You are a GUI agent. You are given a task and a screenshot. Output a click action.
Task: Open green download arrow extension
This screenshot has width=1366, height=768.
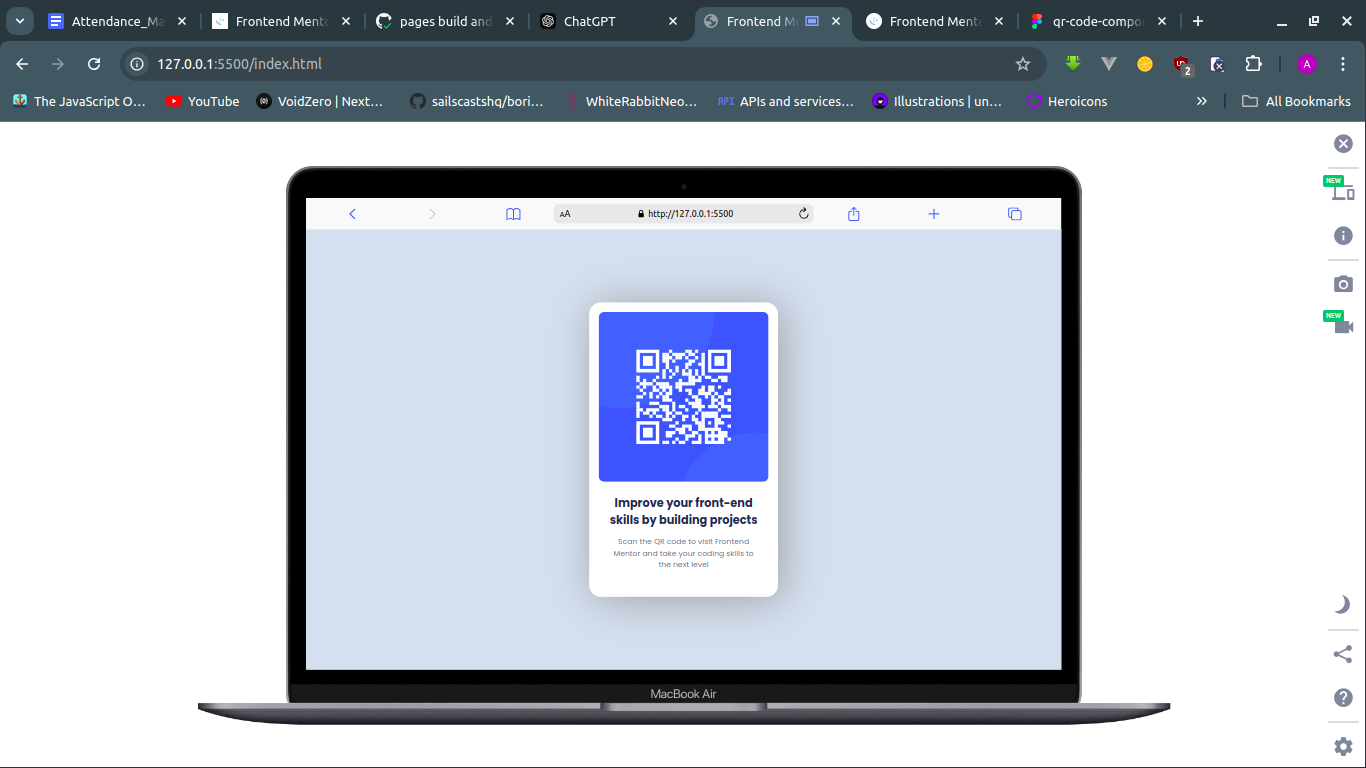(x=1073, y=64)
